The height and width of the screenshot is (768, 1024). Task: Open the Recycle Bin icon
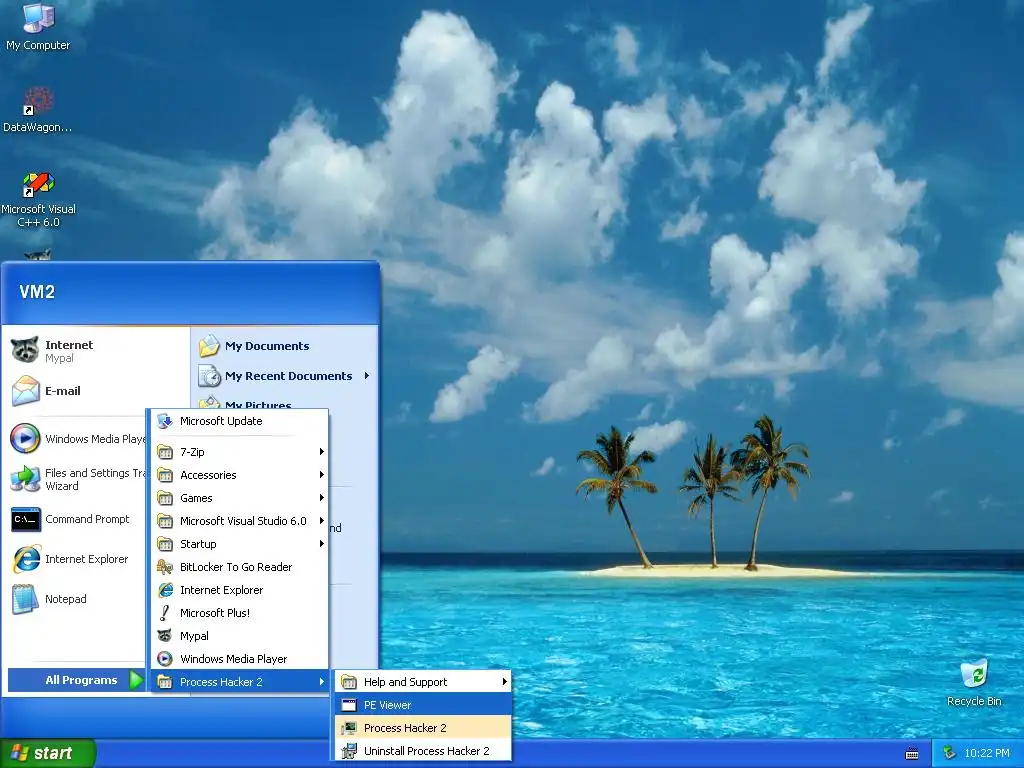point(974,675)
